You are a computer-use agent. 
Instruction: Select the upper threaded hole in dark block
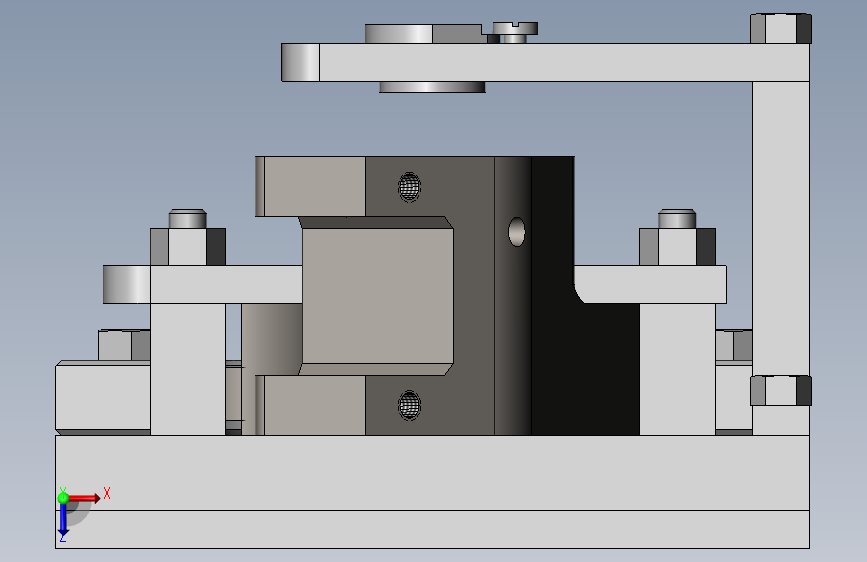(409, 187)
